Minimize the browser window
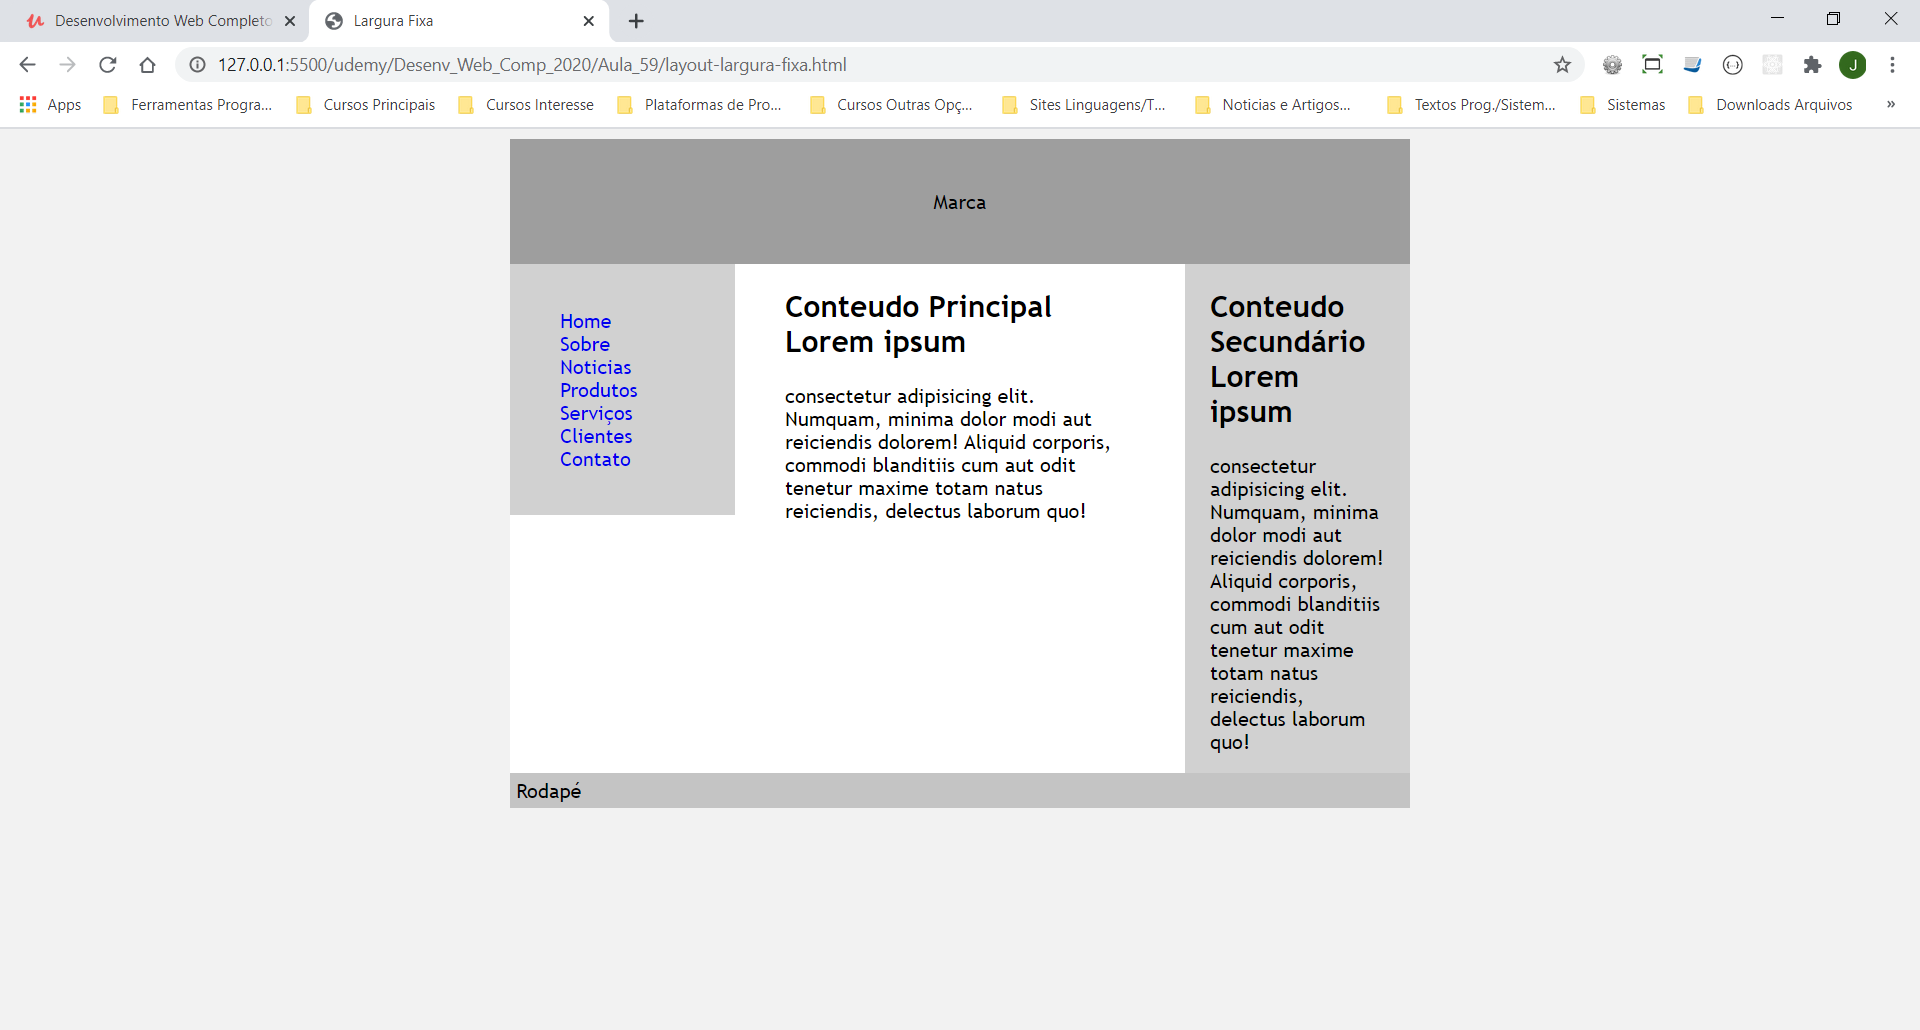 pyautogui.click(x=1777, y=19)
